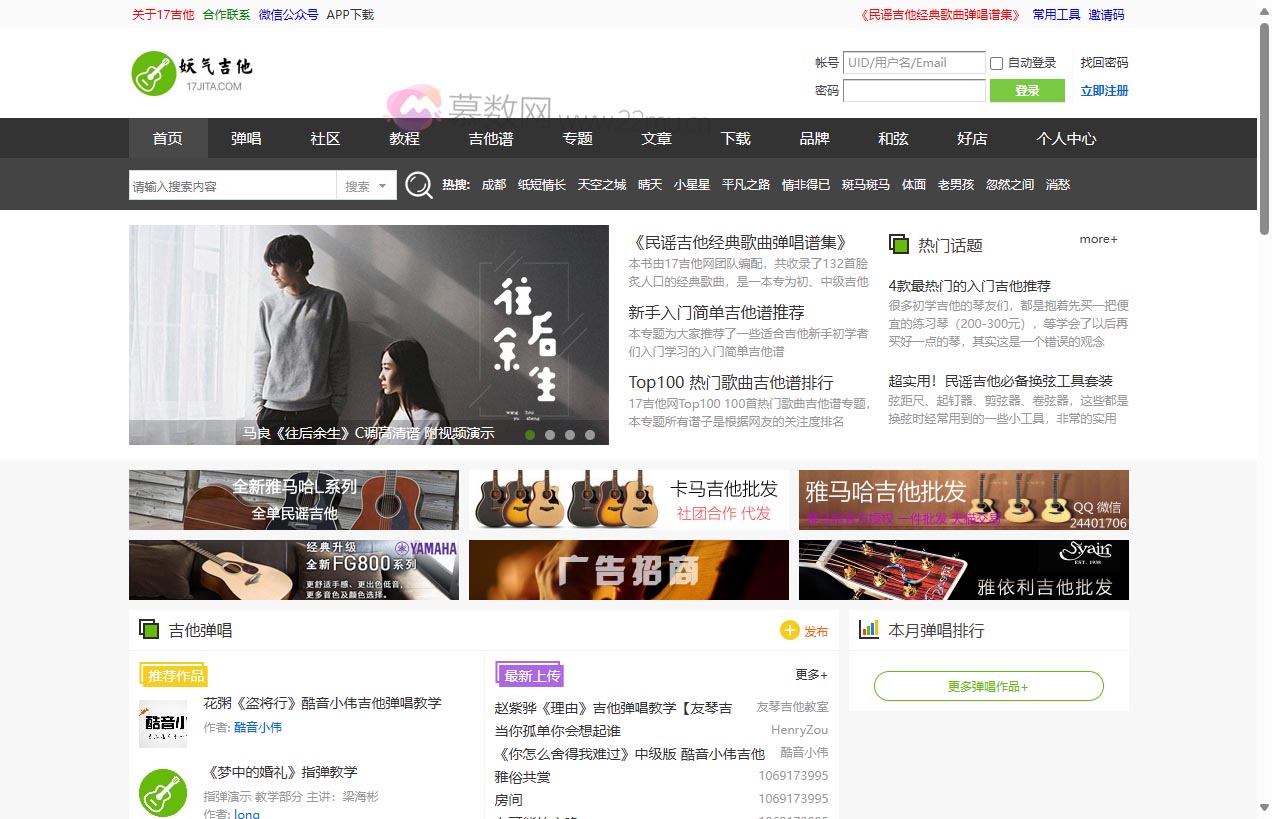Viewport: 1272px width, 819px height.
Task: Click the magnifier search icon
Action: (418, 184)
